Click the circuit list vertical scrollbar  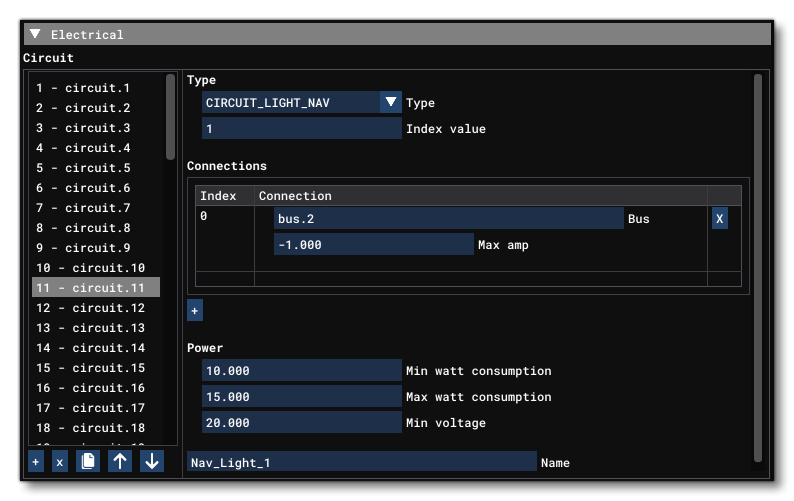point(171,120)
